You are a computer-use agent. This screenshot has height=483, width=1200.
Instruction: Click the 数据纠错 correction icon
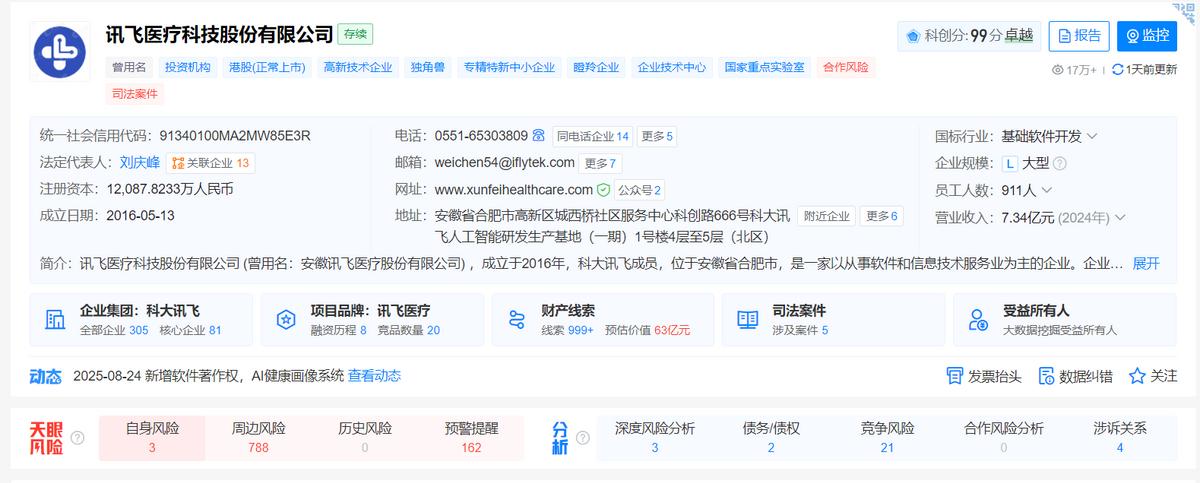click(x=1046, y=376)
